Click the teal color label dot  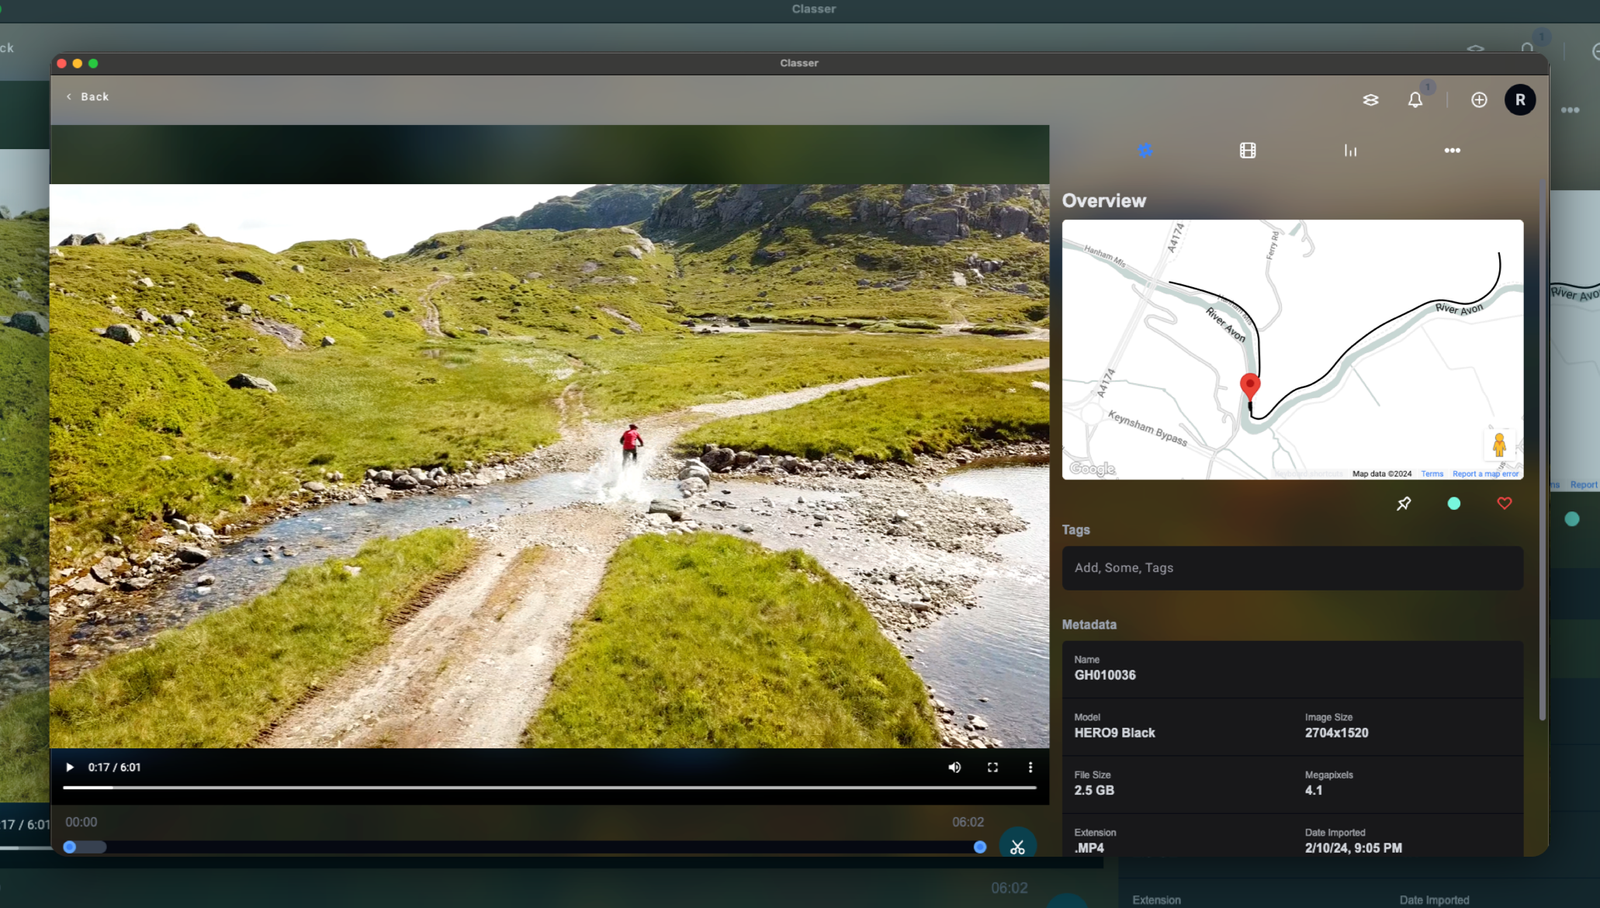1454,504
